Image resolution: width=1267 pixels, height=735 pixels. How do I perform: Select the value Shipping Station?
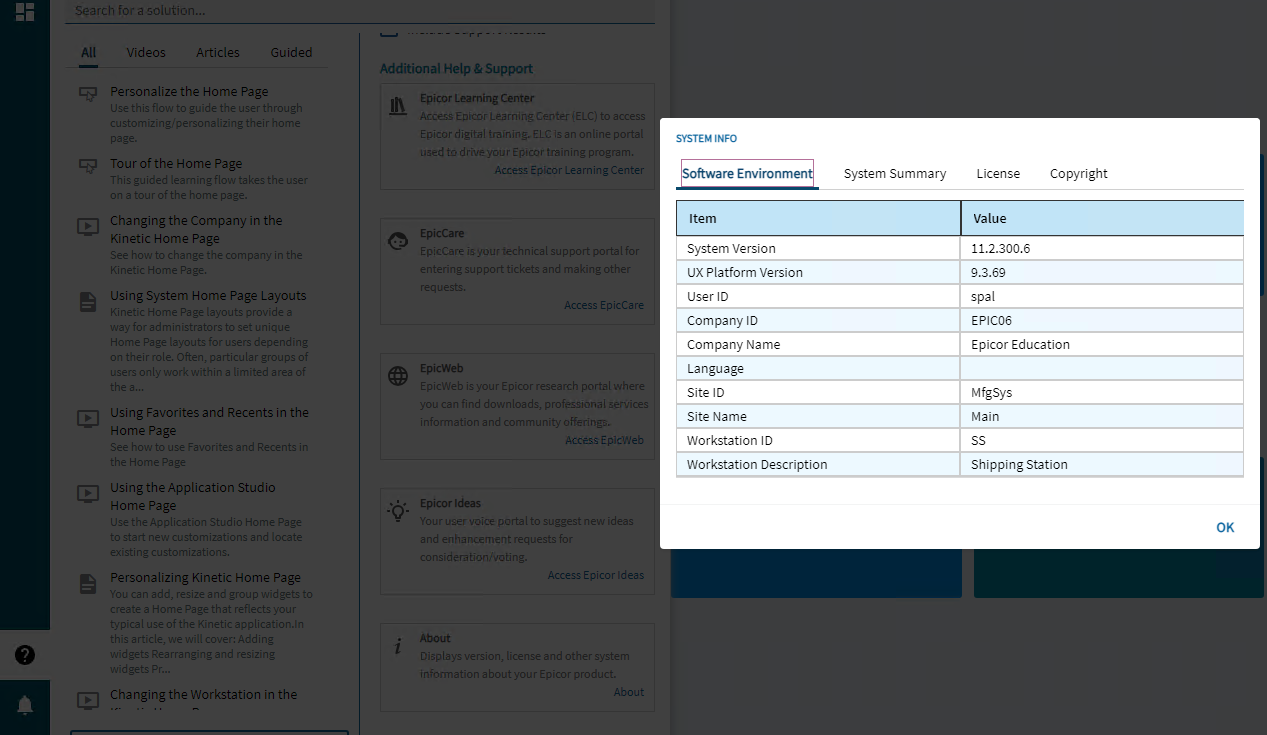click(1019, 464)
